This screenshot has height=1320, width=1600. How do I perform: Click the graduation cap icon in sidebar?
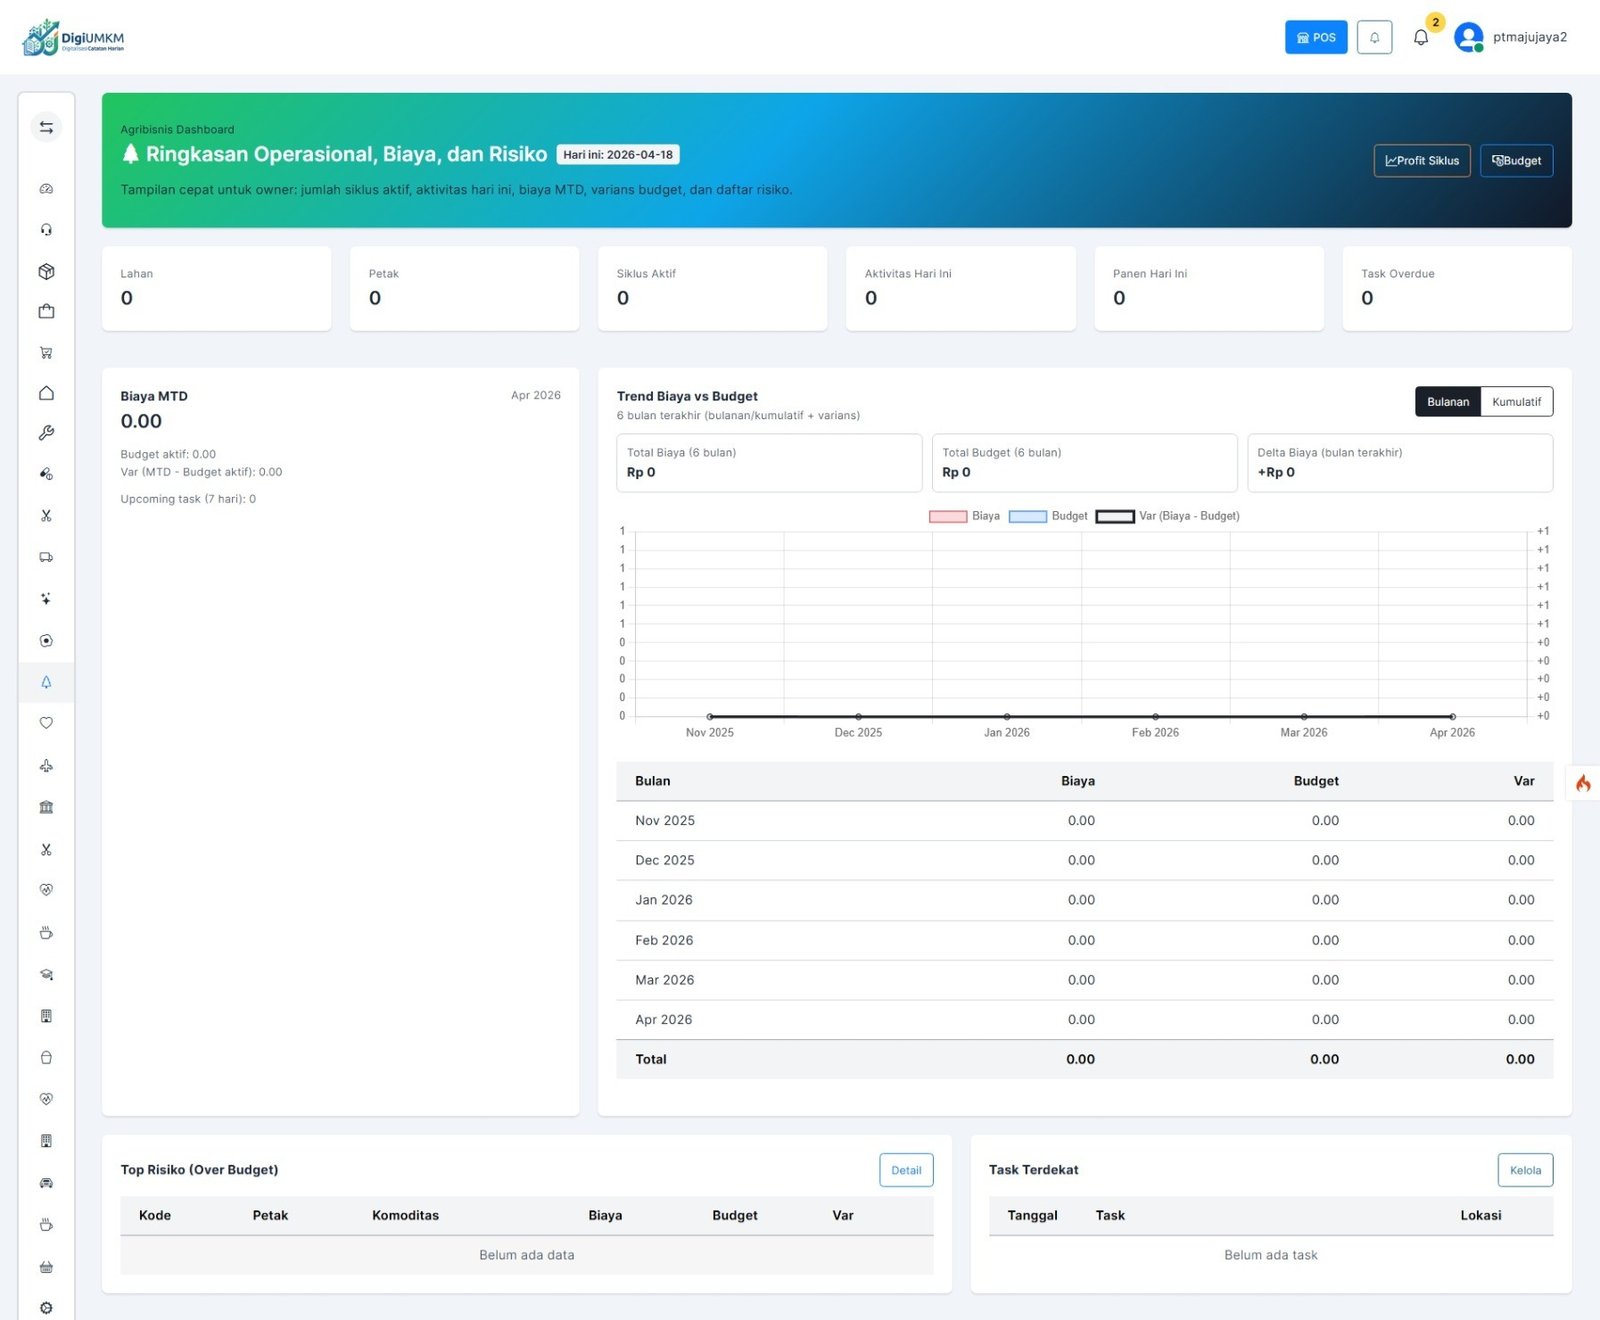(46, 975)
